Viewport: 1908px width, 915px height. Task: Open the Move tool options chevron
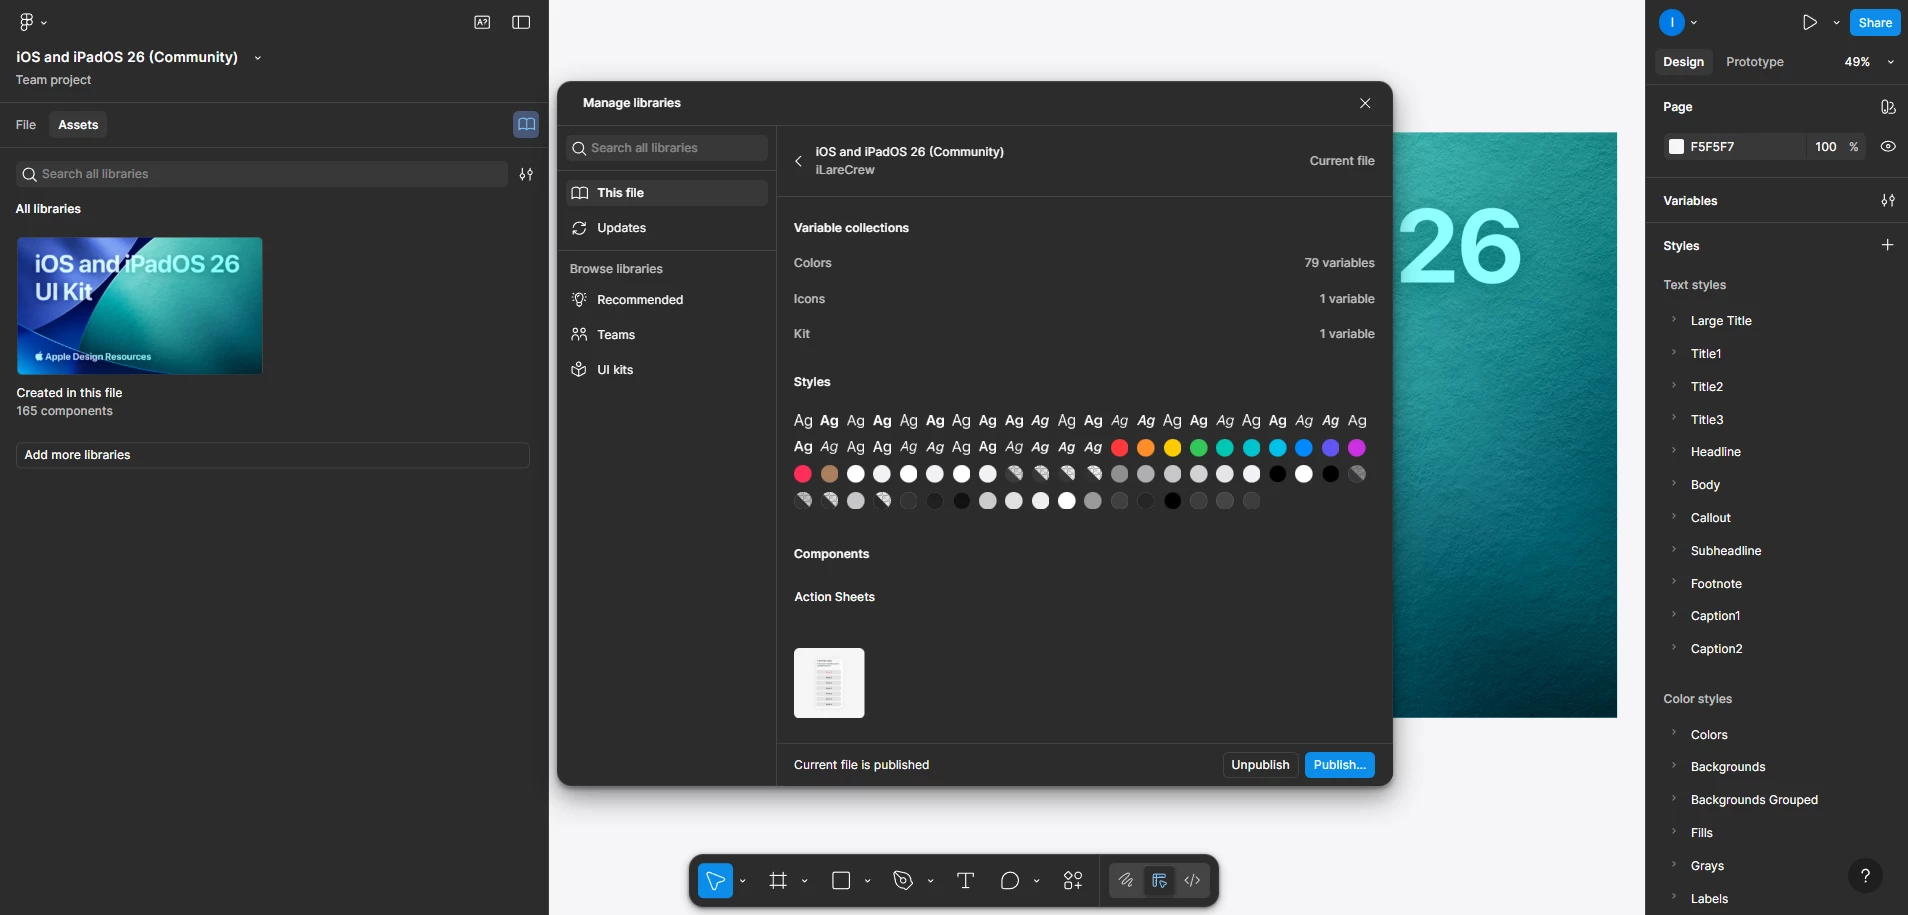743,881
